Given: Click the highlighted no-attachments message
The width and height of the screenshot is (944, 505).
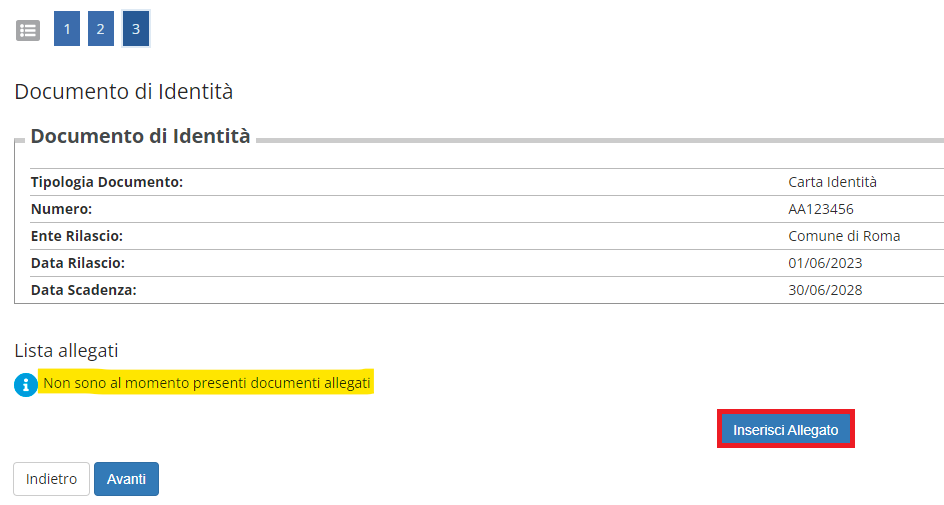Looking at the screenshot, I should (206, 383).
